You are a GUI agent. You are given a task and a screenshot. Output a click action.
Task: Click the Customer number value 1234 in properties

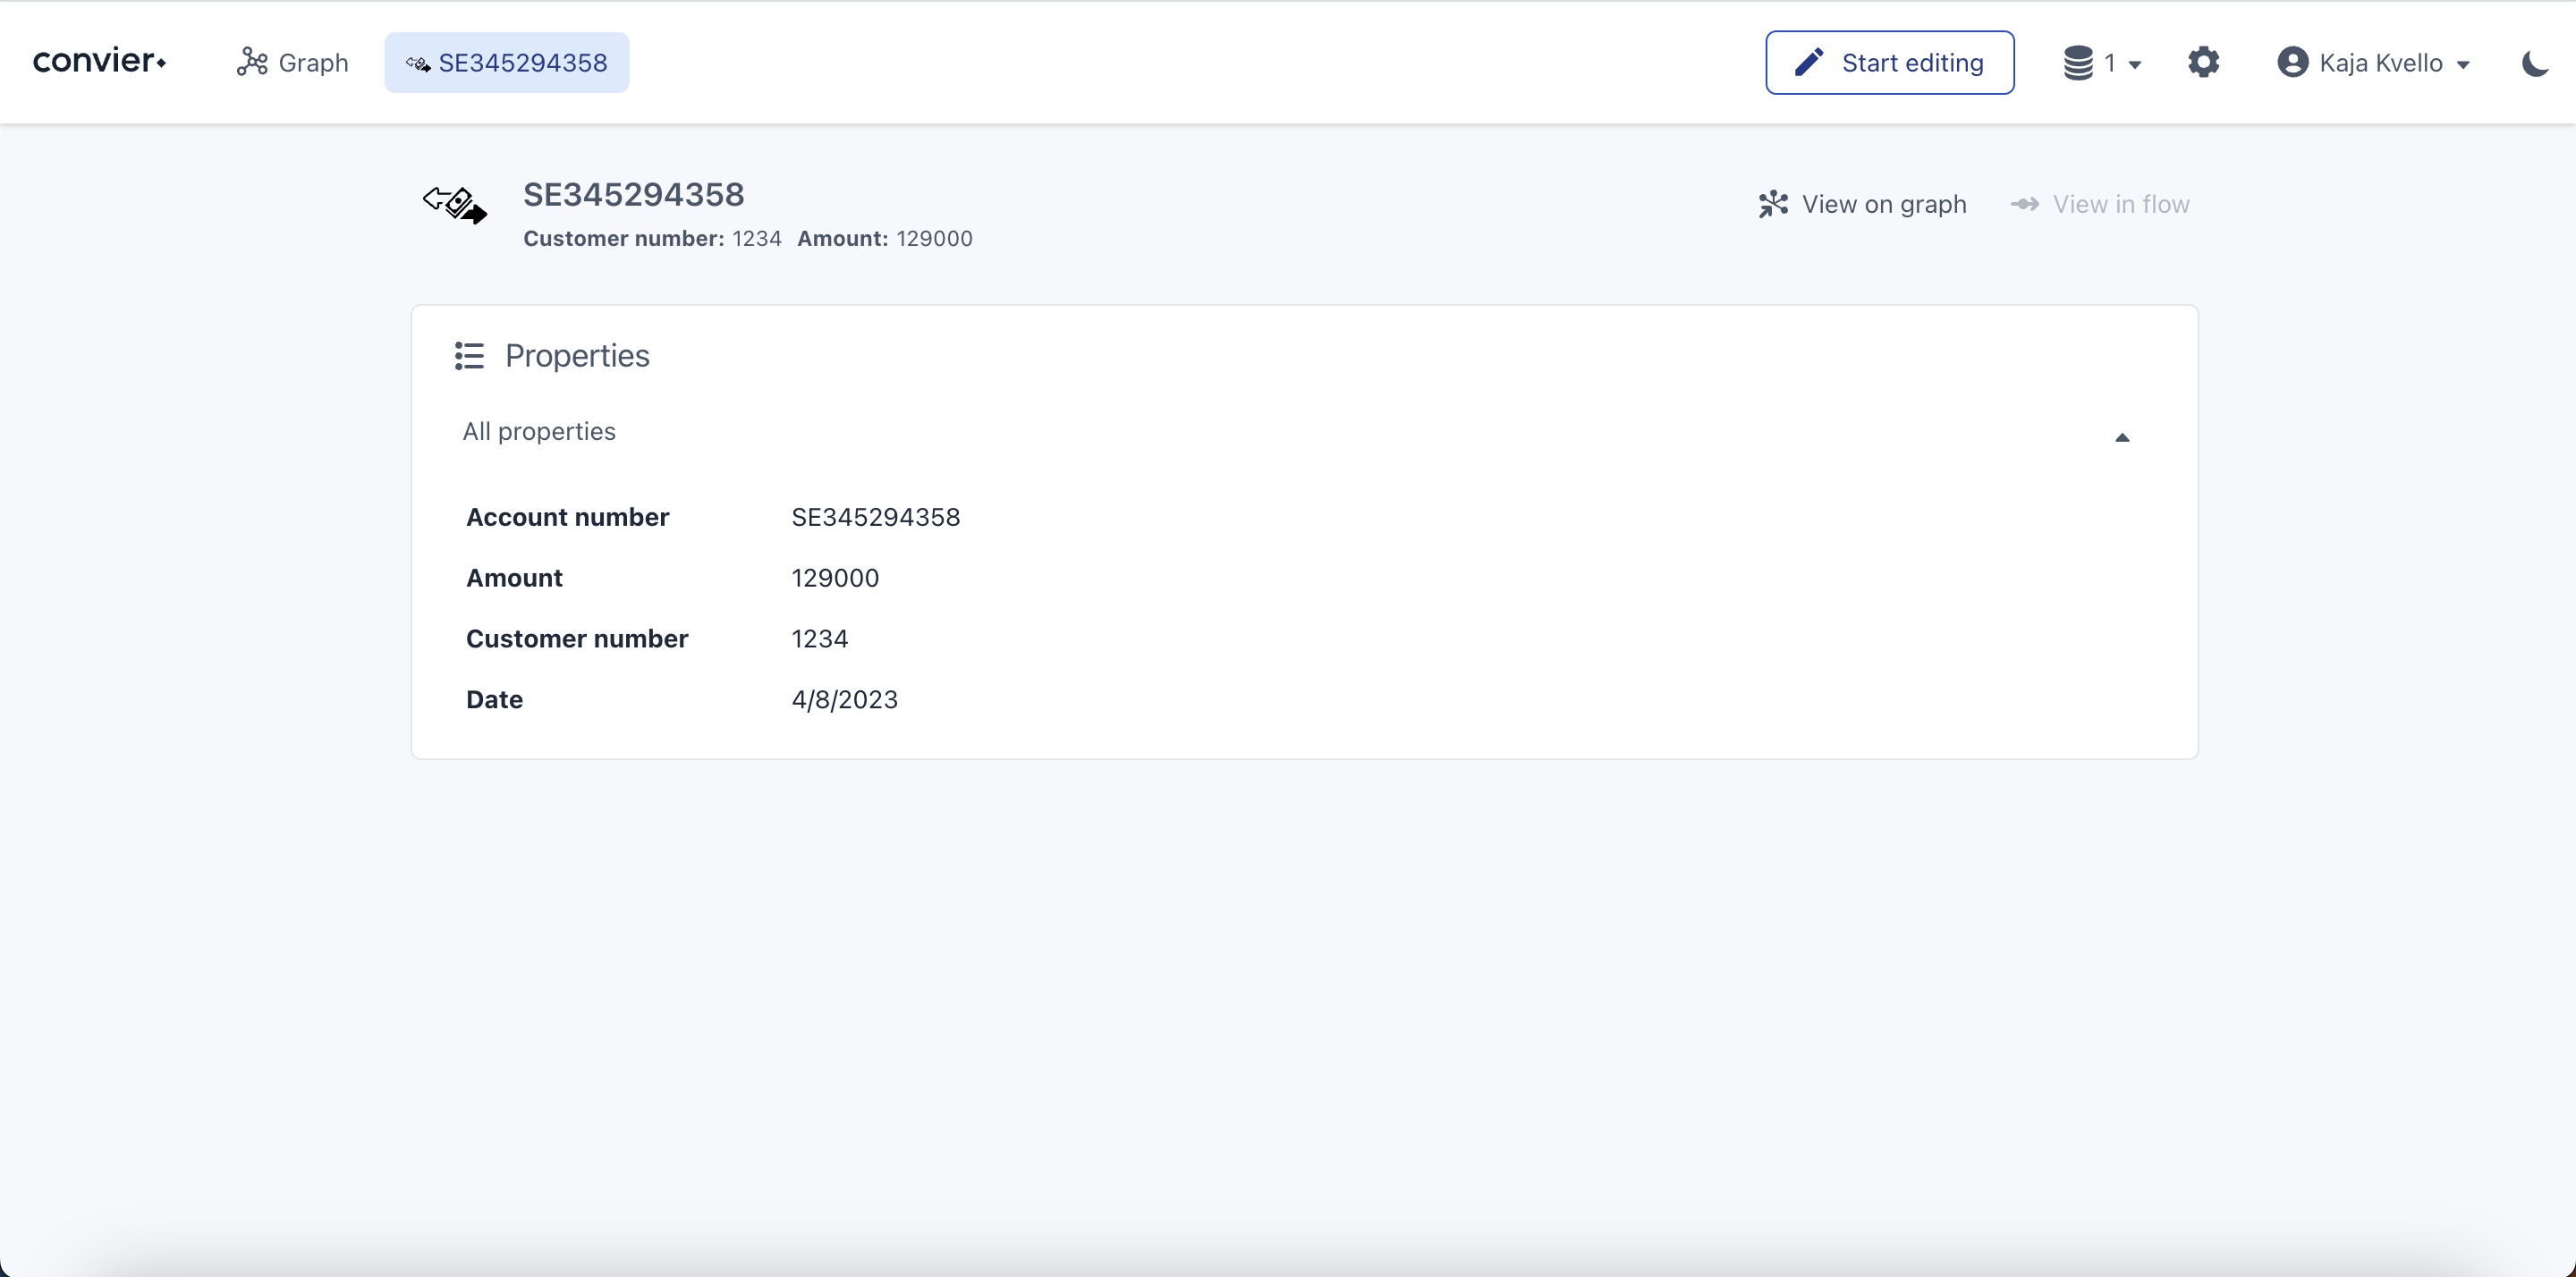(x=819, y=638)
